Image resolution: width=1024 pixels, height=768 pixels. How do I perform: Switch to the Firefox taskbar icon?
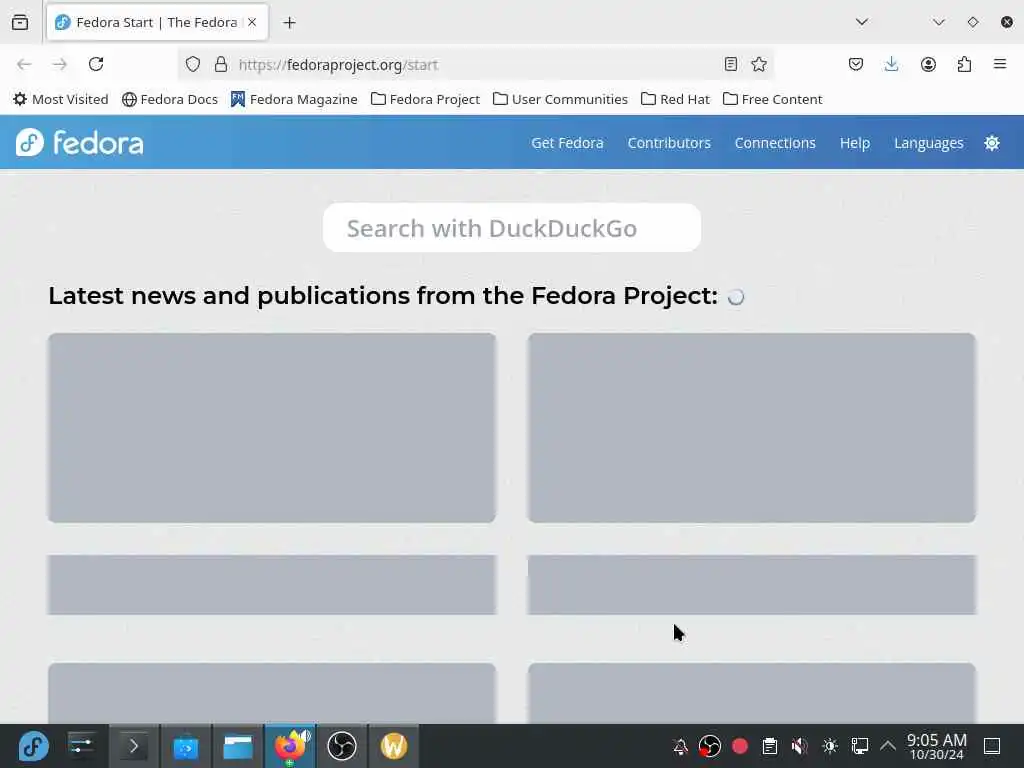pos(289,746)
